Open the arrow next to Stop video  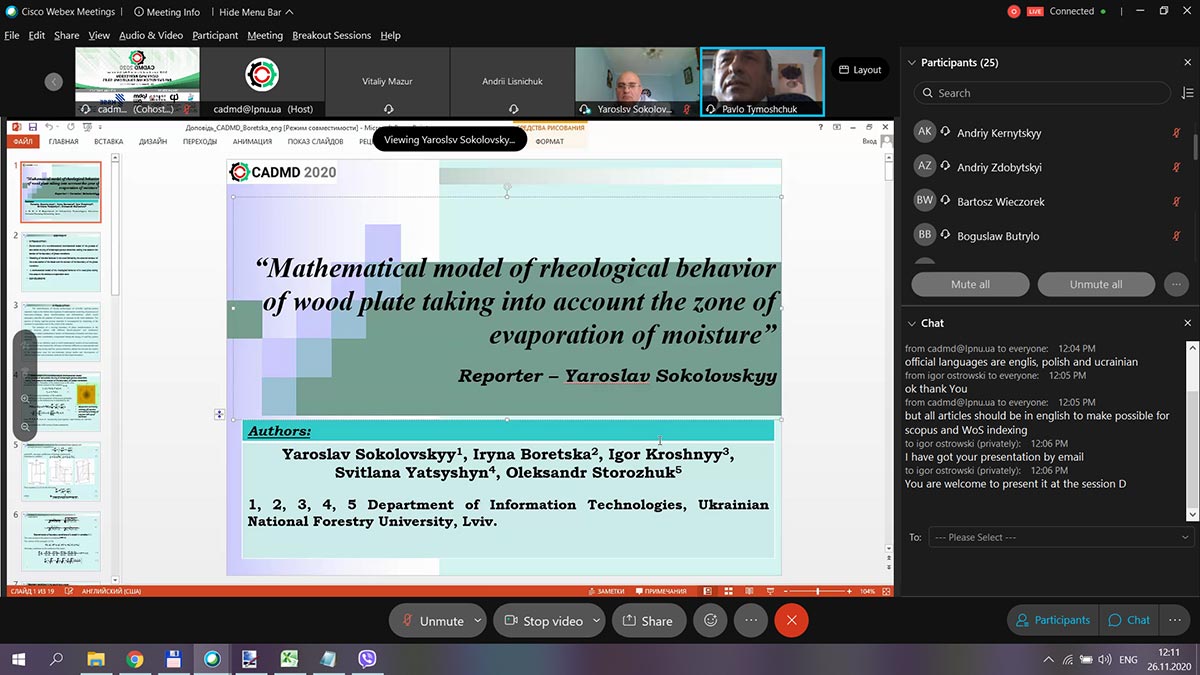597,620
